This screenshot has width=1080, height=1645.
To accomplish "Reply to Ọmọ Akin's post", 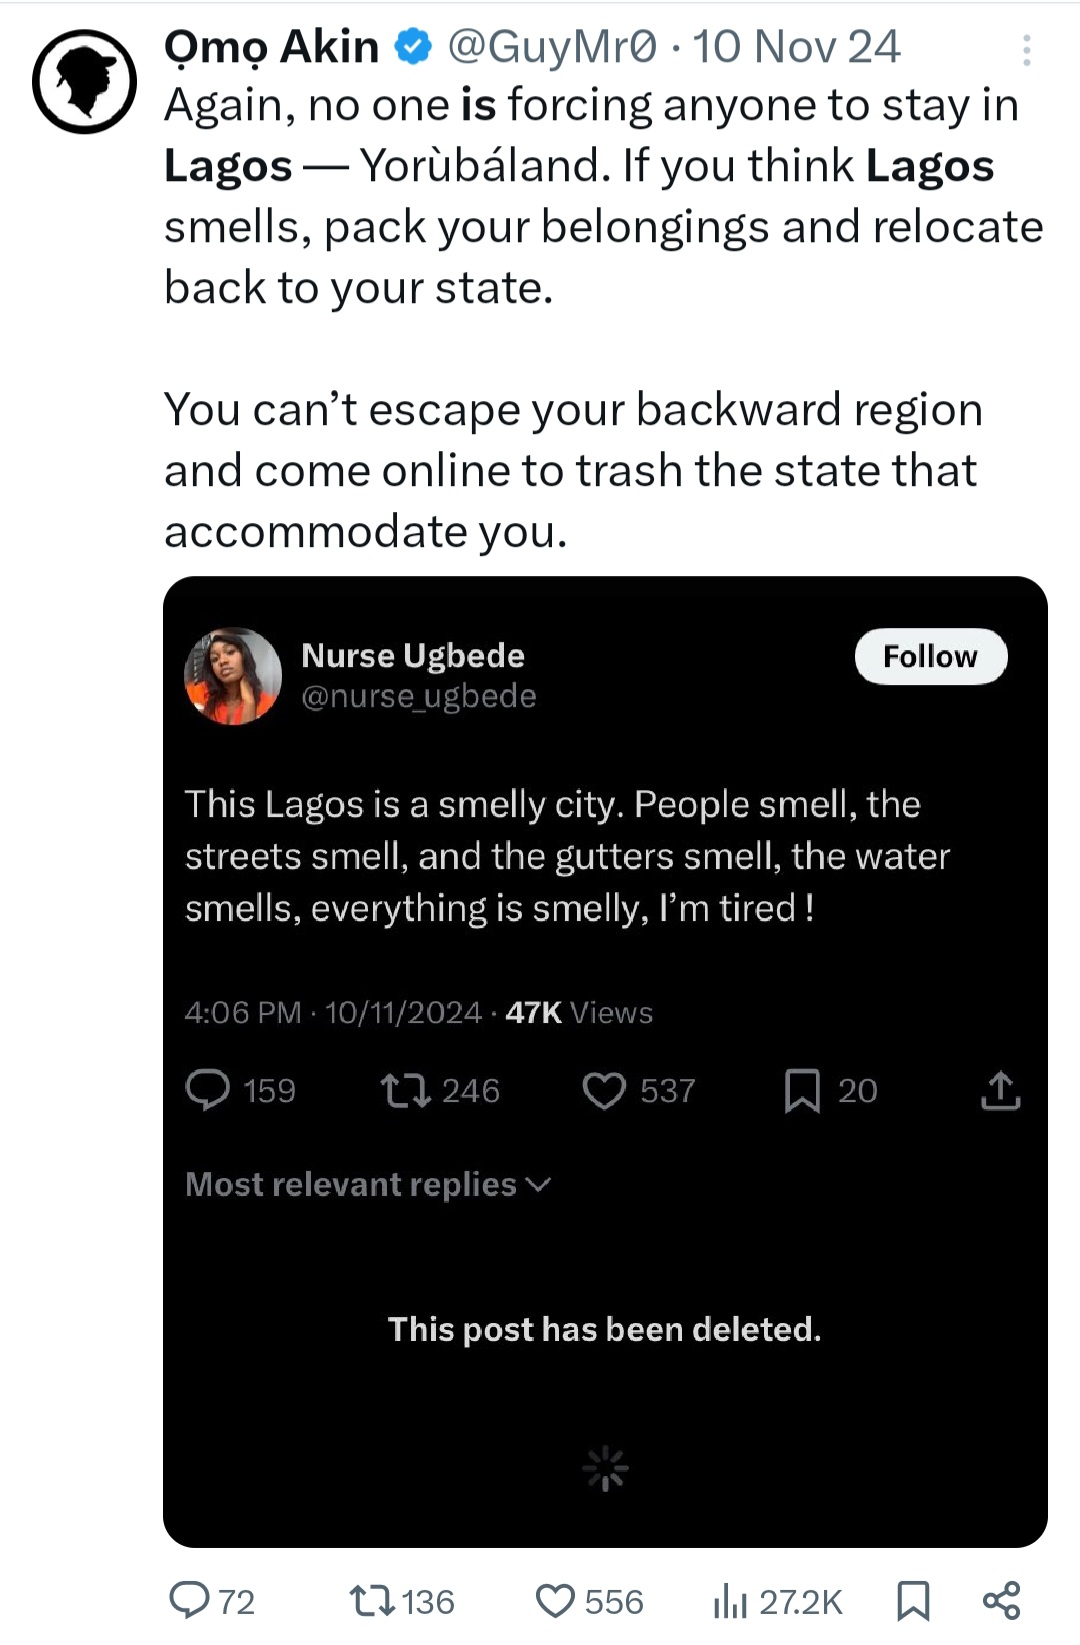I will 189,1600.
